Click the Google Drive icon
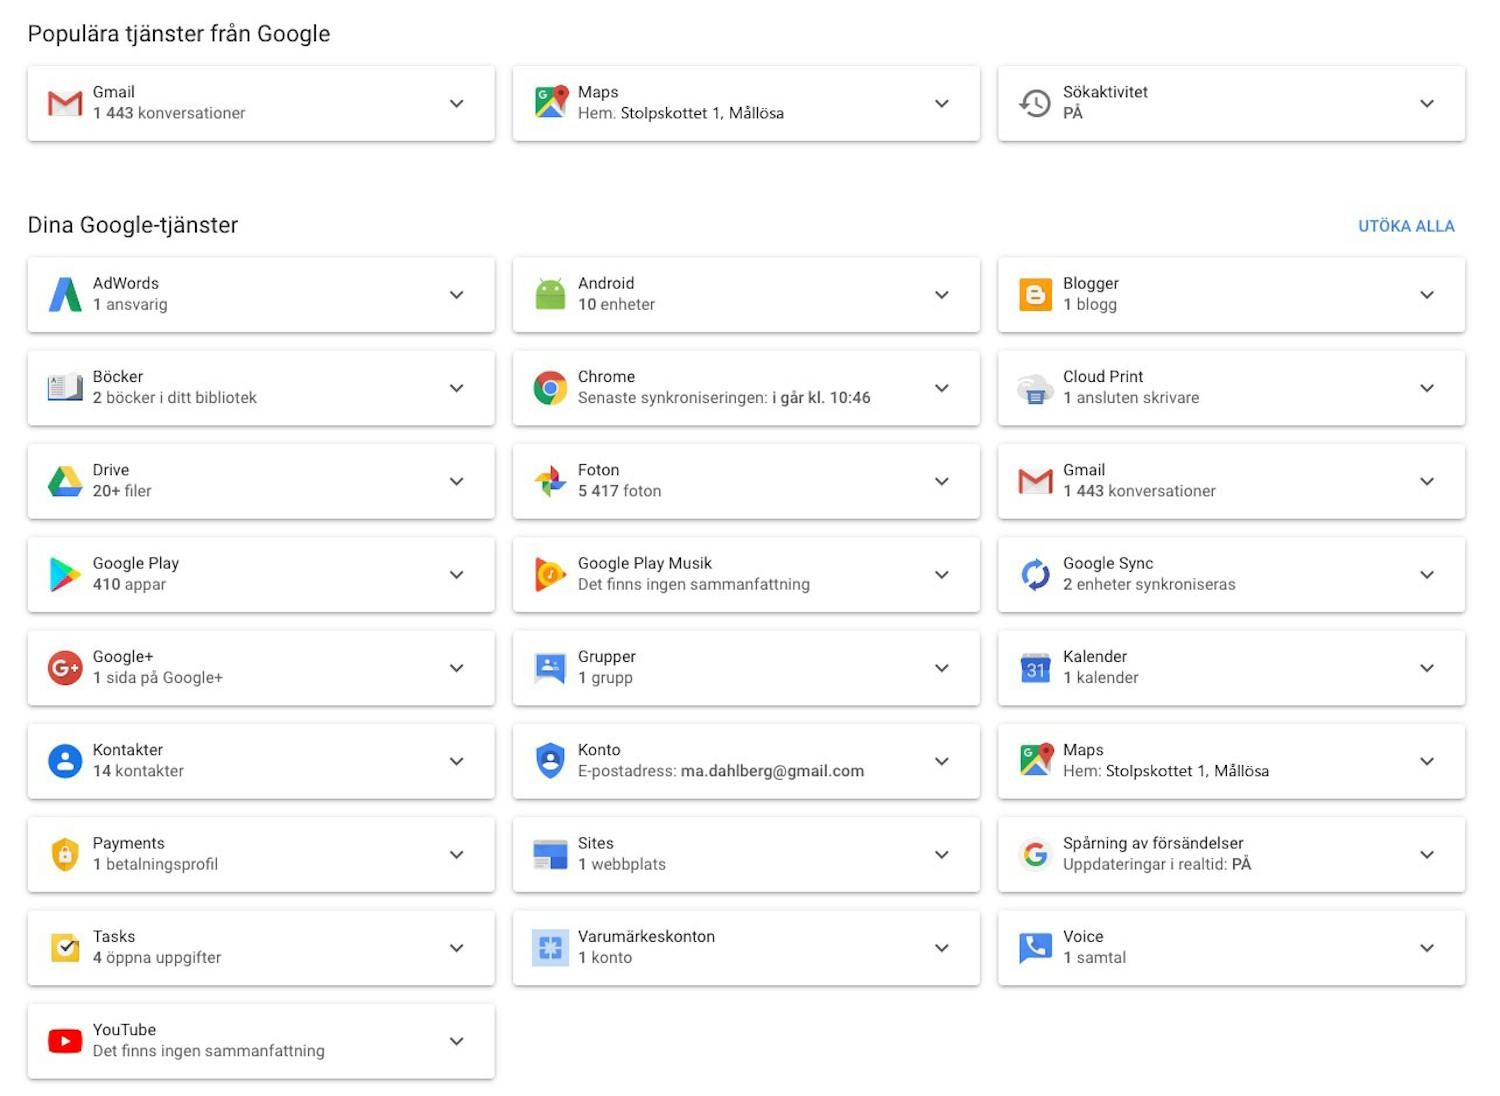The image size is (1500, 1096). 65,481
